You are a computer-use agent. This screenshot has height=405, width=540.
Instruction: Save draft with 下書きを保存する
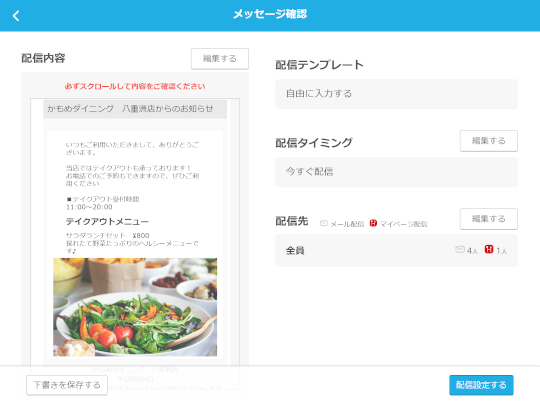67,385
